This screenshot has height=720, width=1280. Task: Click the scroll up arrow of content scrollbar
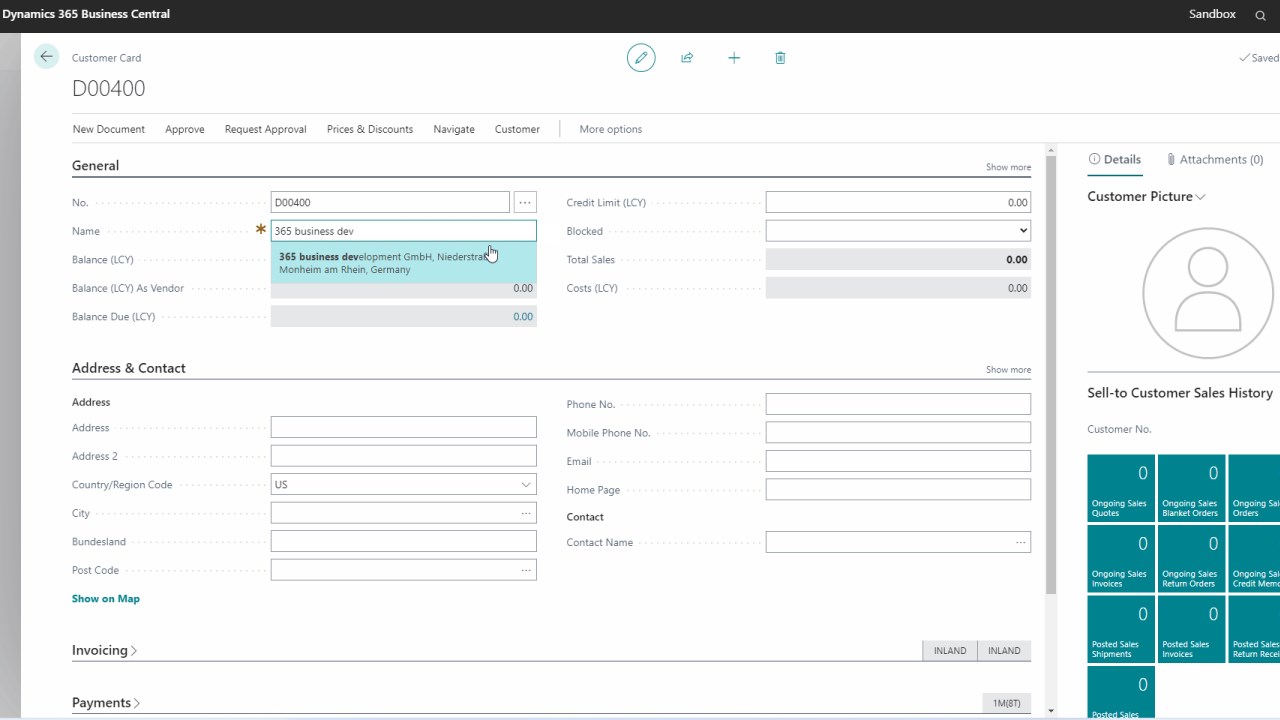click(x=1051, y=150)
